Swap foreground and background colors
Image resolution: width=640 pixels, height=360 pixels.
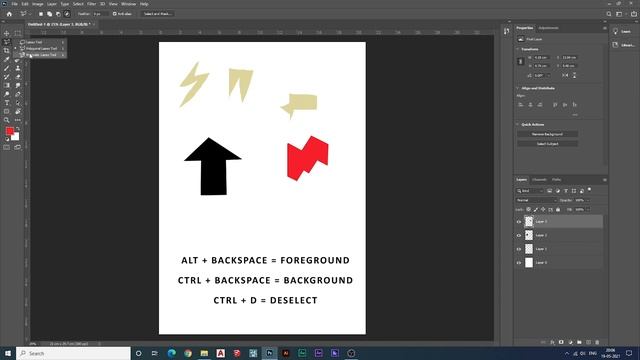pos(18,129)
